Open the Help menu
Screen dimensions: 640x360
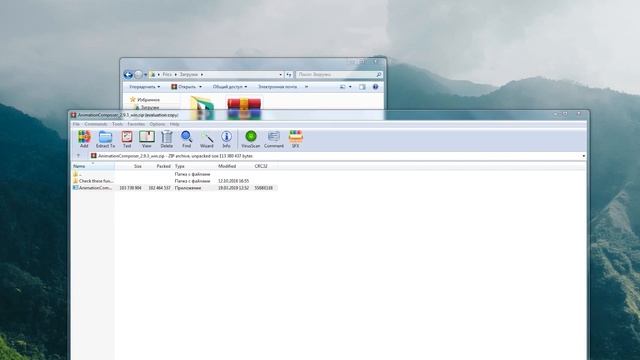click(175, 124)
